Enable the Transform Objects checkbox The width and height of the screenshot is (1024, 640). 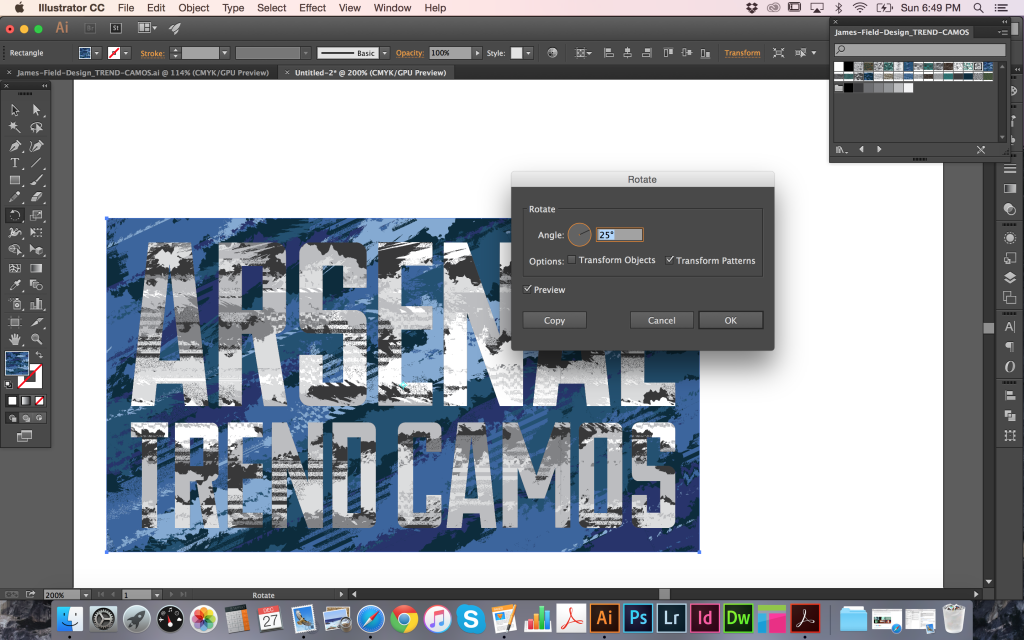pos(572,260)
